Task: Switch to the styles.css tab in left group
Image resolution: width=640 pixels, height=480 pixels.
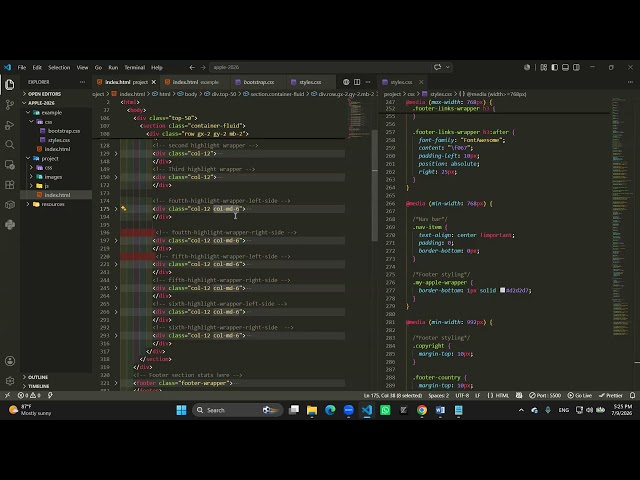Action: (310, 82)
